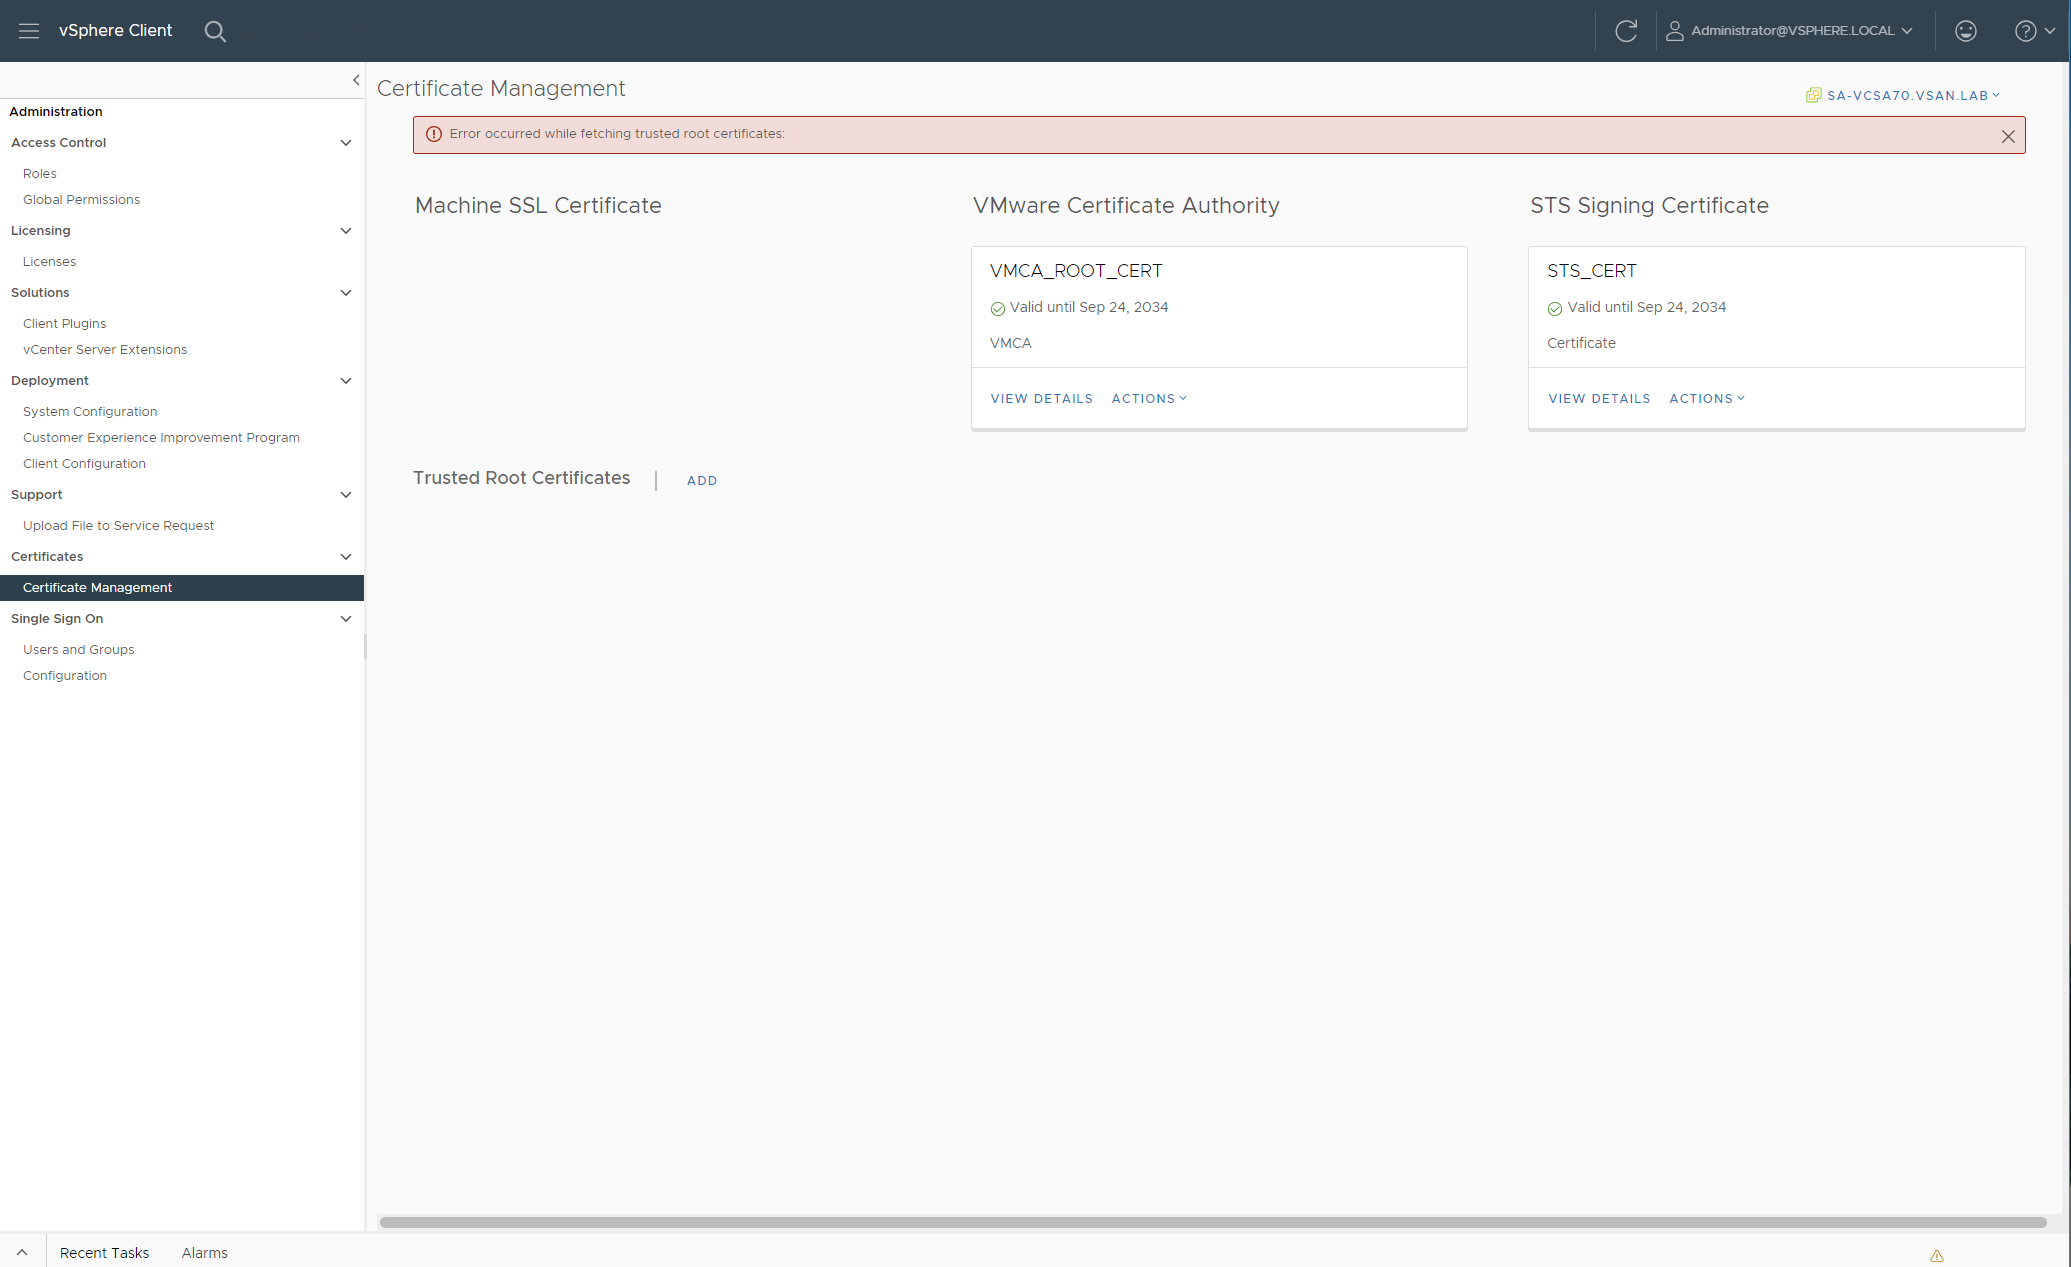Open the SA-VCSA70.VSAN.LAB server selector
Screen dimensions: 2071x1267
(1904, 96)
